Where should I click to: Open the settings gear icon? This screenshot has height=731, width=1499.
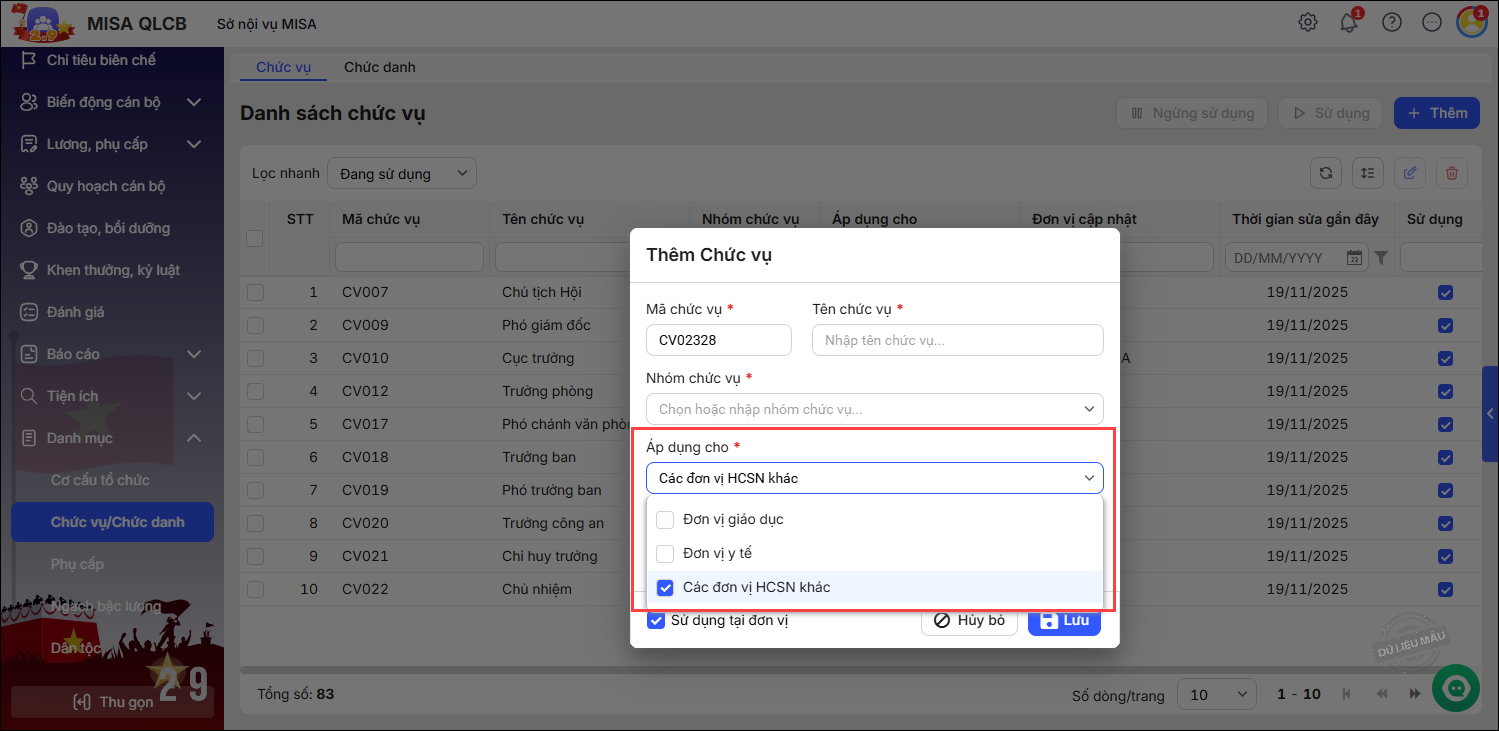click(1307, 22)
